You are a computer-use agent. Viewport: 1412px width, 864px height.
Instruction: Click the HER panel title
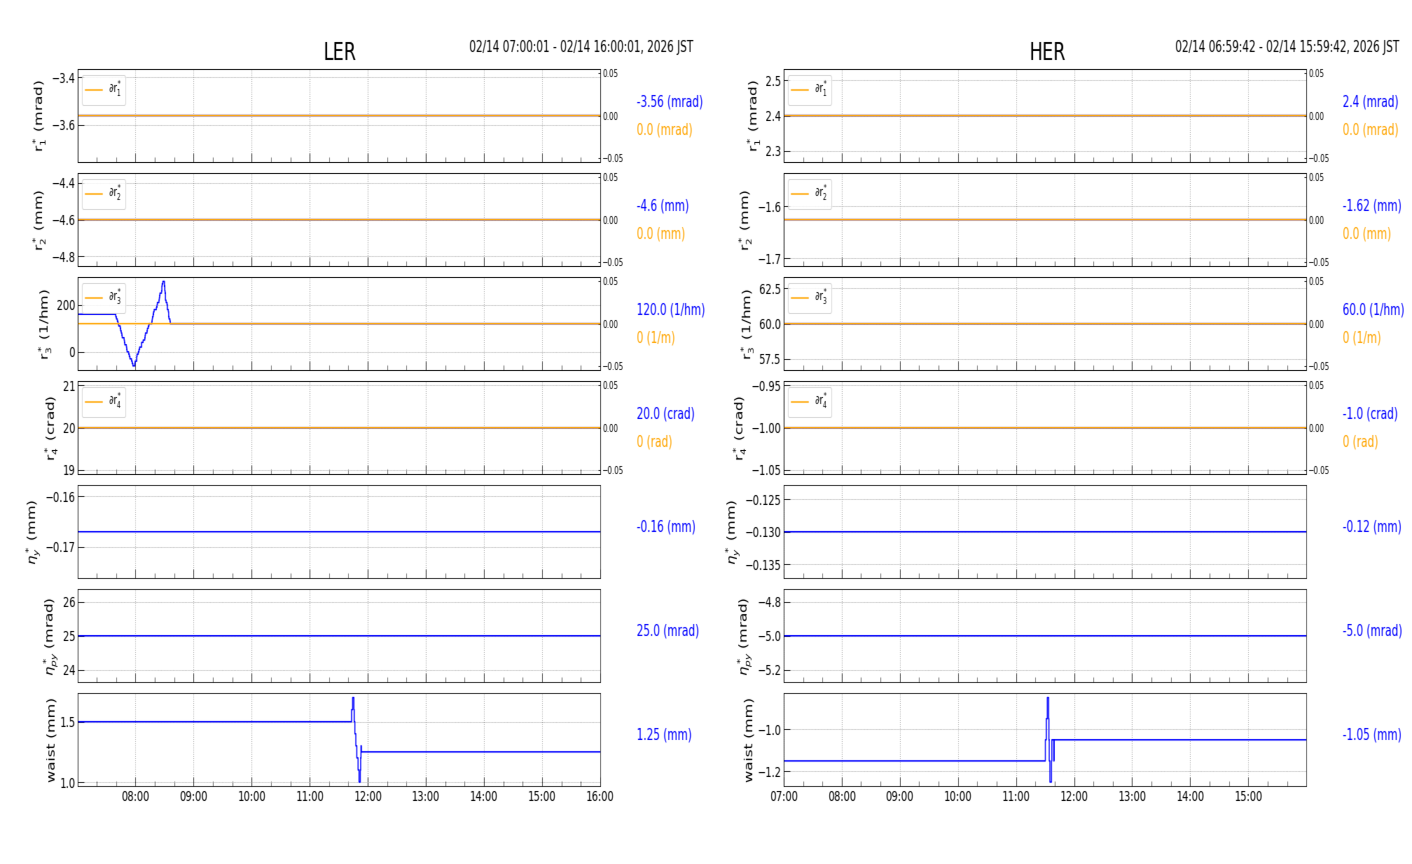tap(1046, 52)
